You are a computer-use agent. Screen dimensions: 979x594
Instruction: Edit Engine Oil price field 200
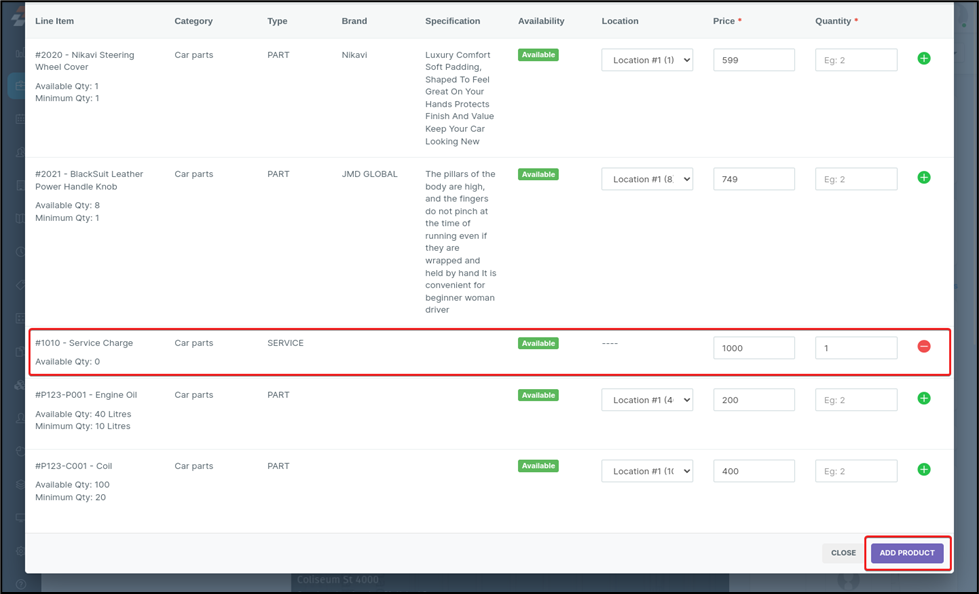(x=754, y=400)
